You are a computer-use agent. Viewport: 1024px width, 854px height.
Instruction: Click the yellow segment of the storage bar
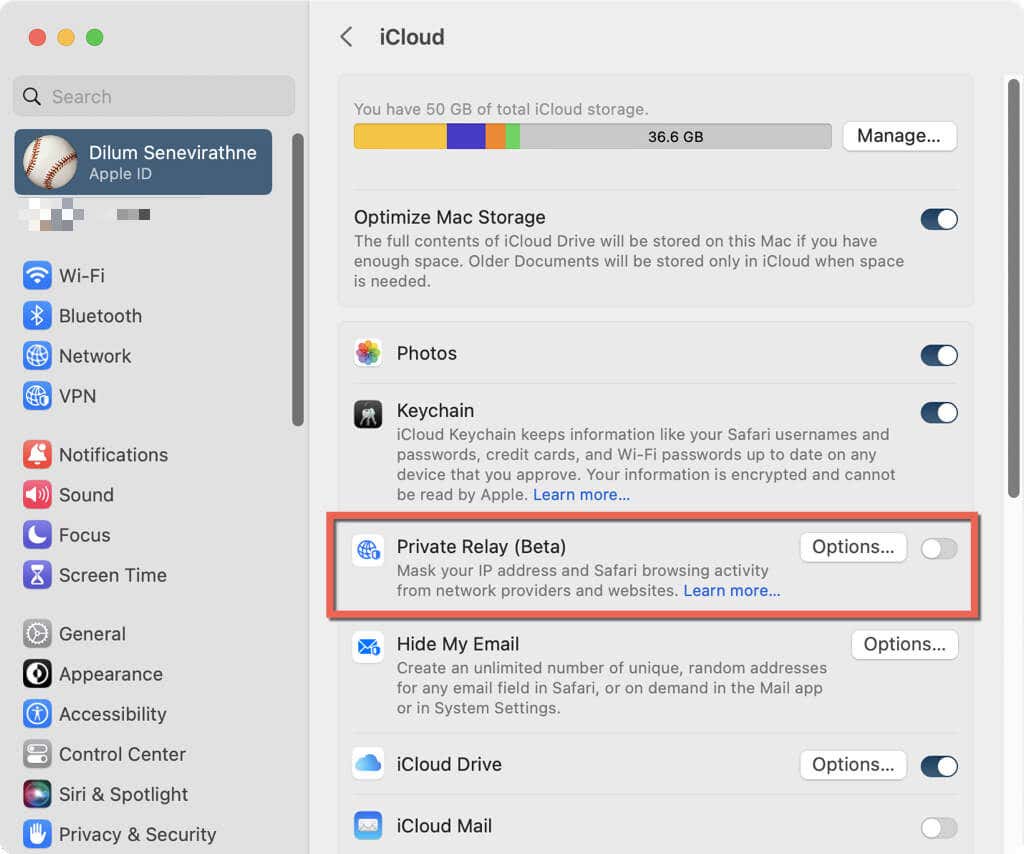click(x=400, y=136)
